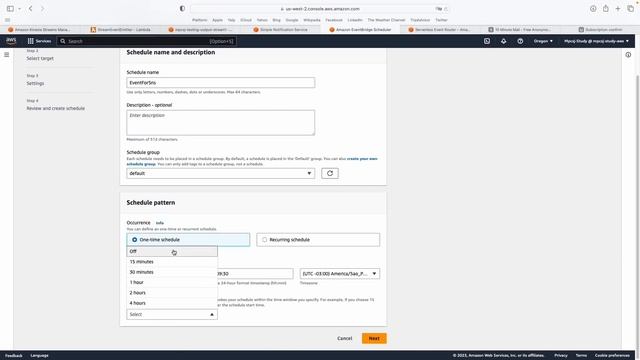The image size is (640, 360).
Task: Click the AWS search field
Action: click(147, 41)
